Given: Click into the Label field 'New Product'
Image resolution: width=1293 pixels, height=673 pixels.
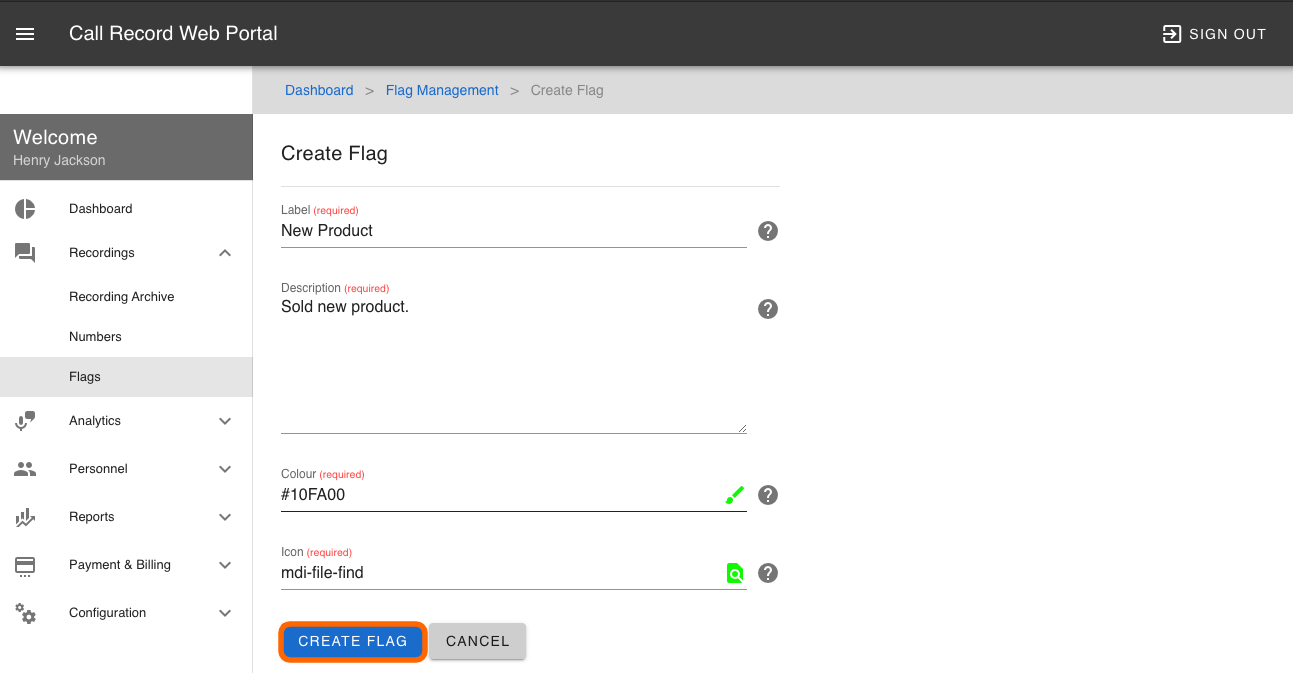Looking at the screenshot, I should (x=514, y=231).
